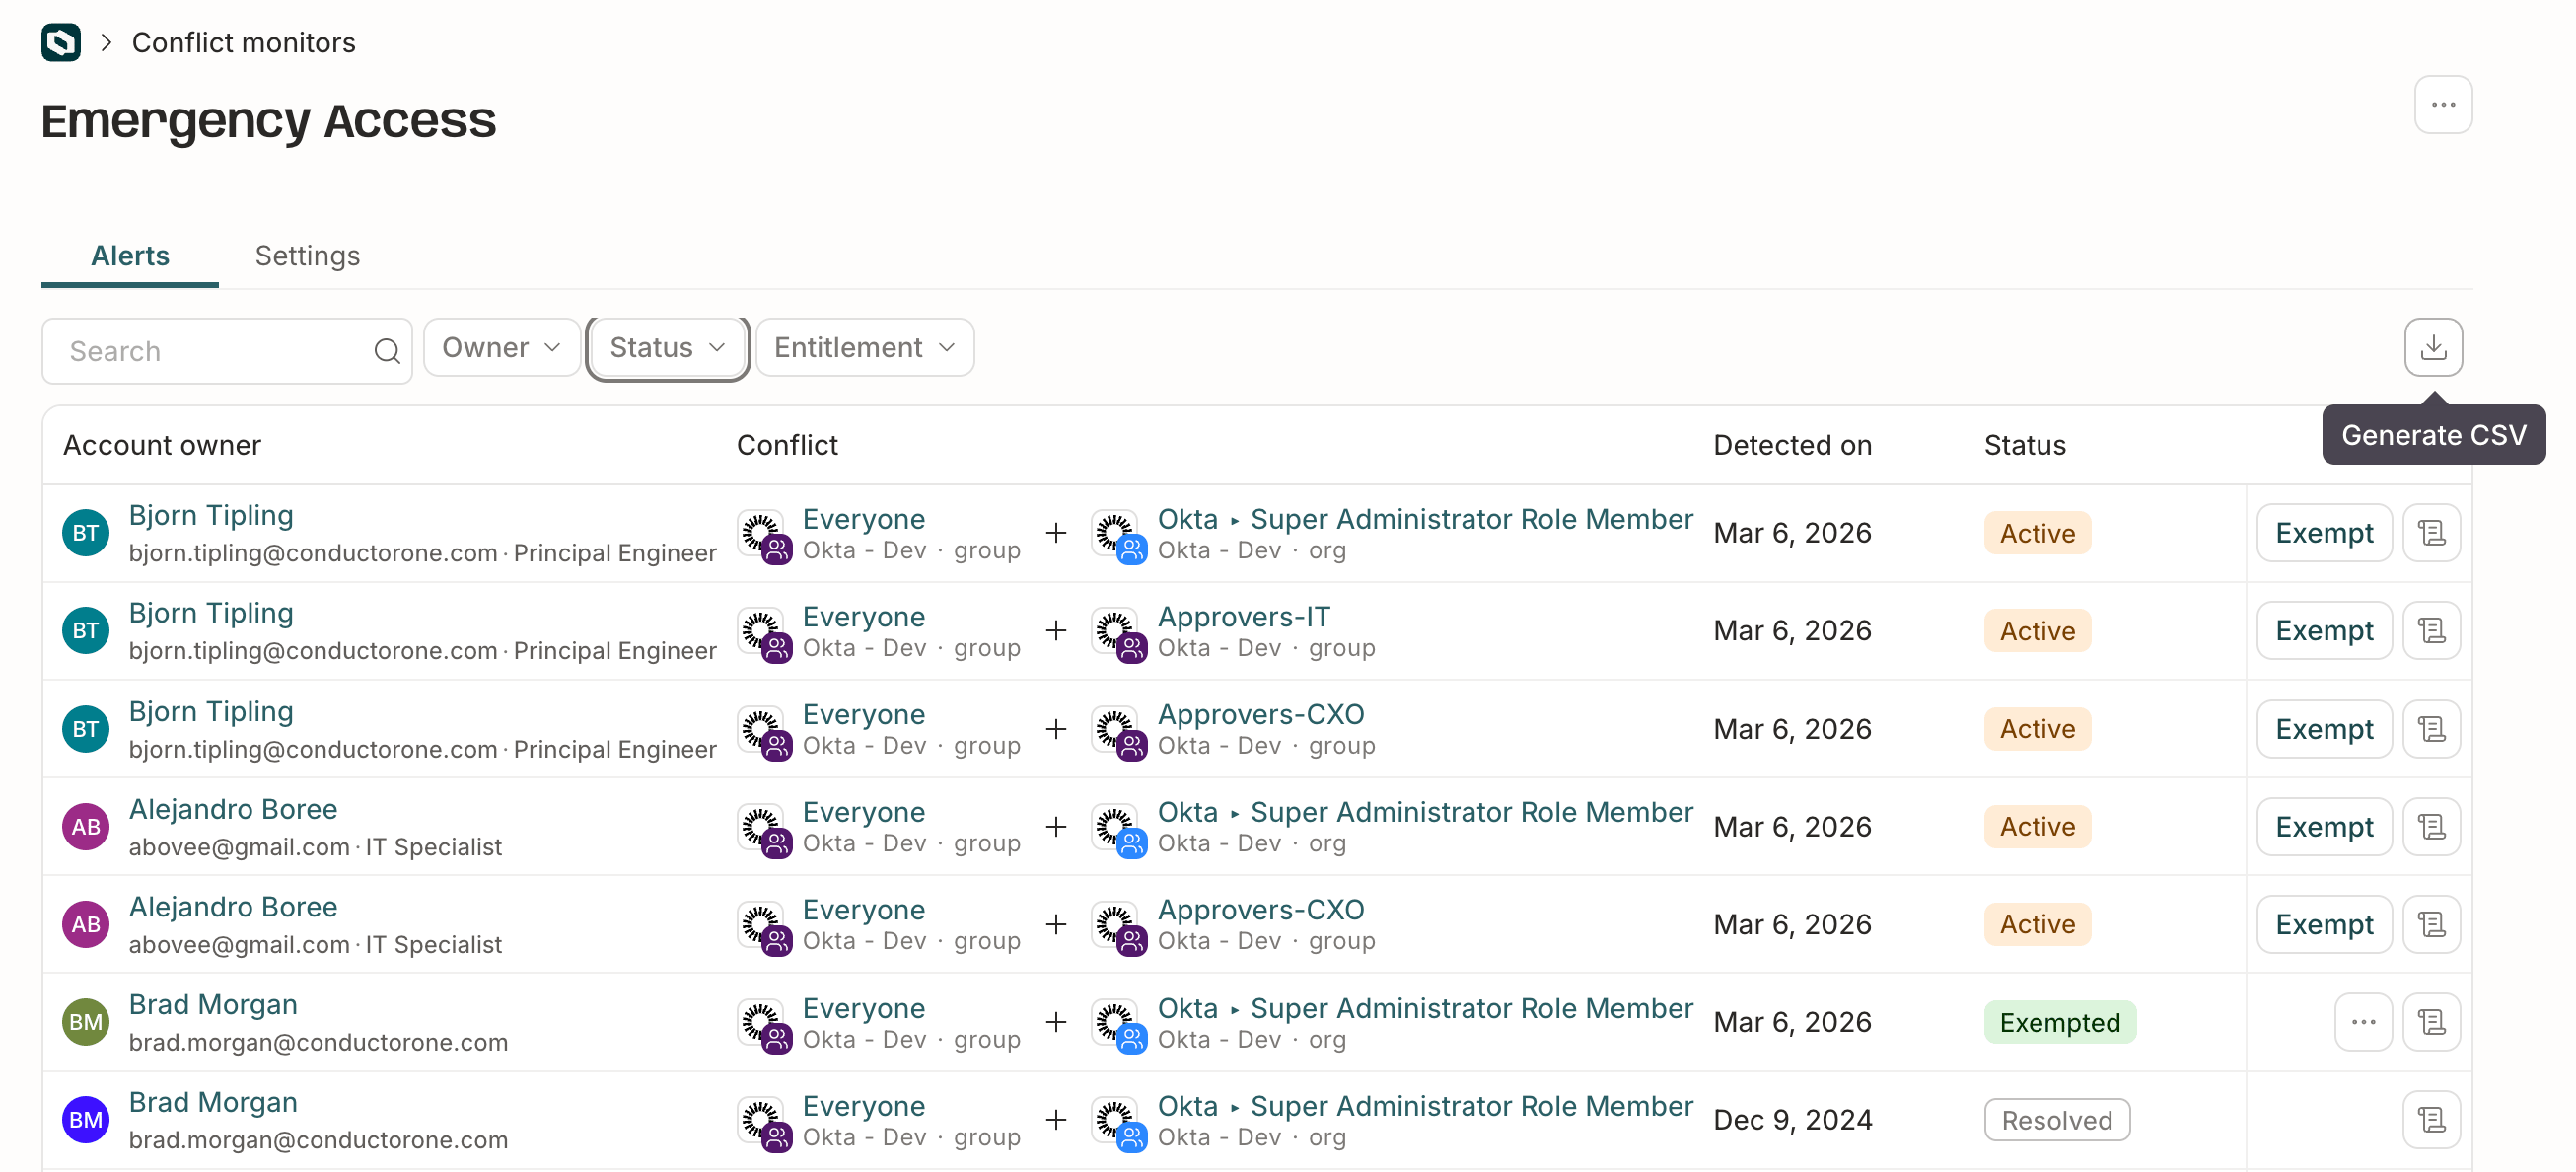Viewport: 2576px width, 1172px height.
Task: Open the page more options menu
Action: tap(2442, 104)
